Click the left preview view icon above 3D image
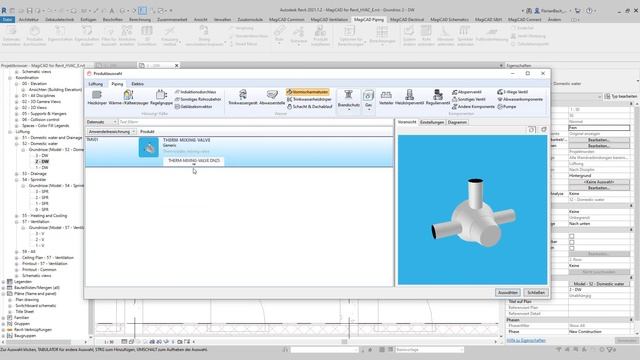640x360 pixels. [x=531, y=129]
